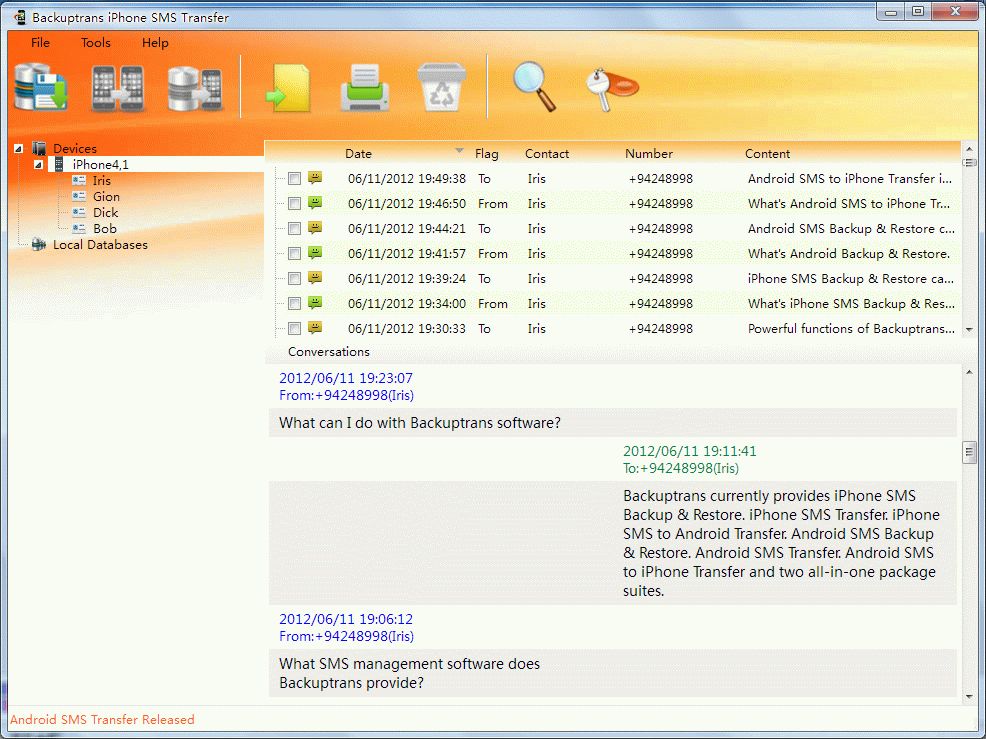Click the Devices tree folder icon

[x=39, y=148]
